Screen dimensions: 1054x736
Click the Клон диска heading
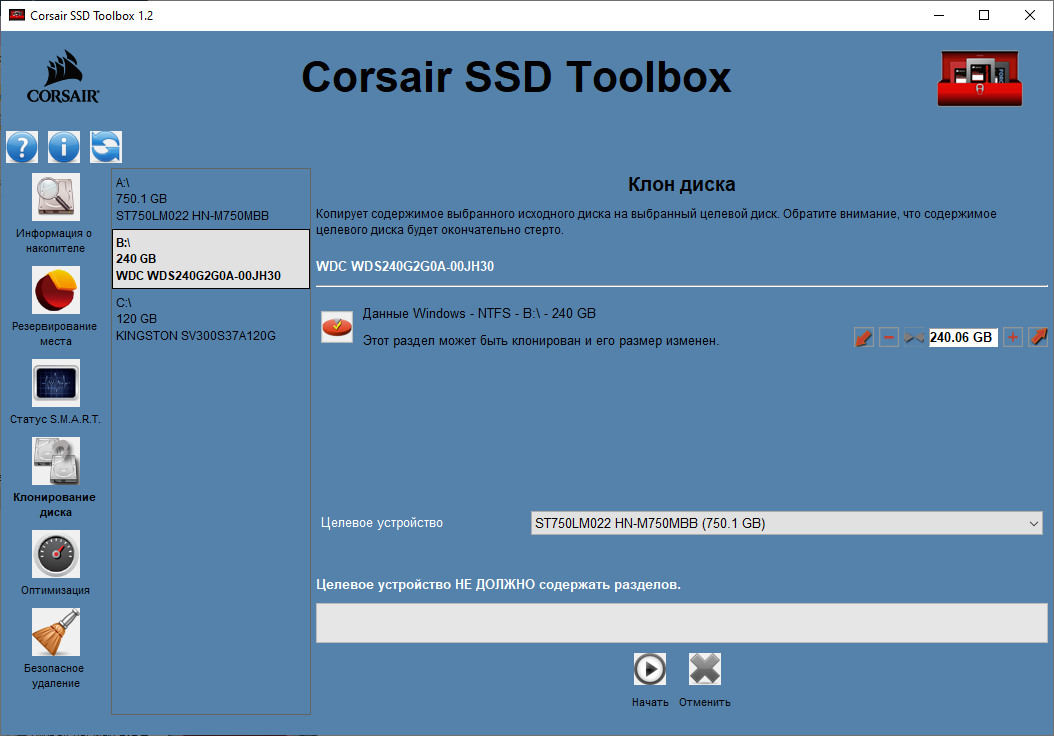[x=682, y=184]
